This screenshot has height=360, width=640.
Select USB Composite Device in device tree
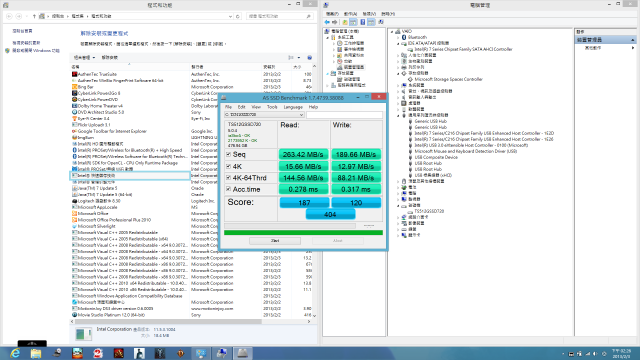436,157
